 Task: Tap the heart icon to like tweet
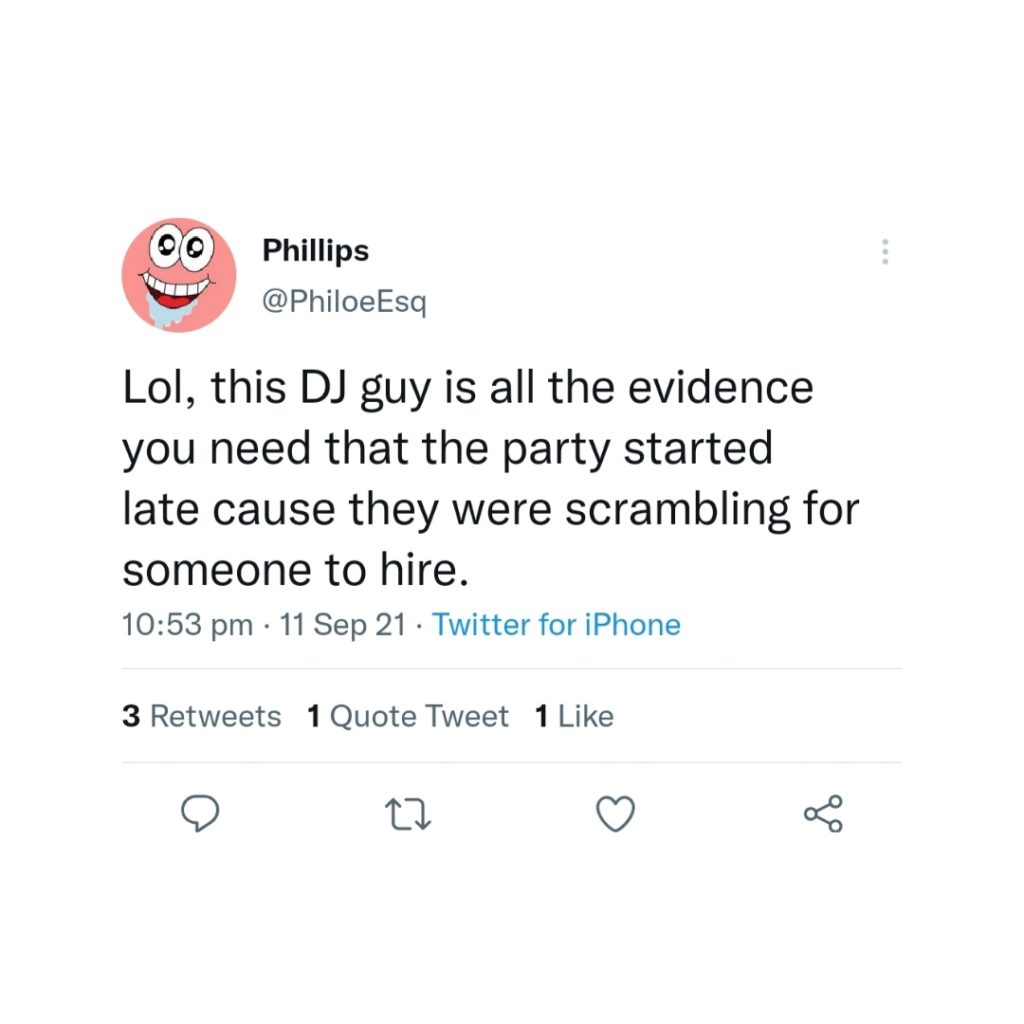point(615,815)
